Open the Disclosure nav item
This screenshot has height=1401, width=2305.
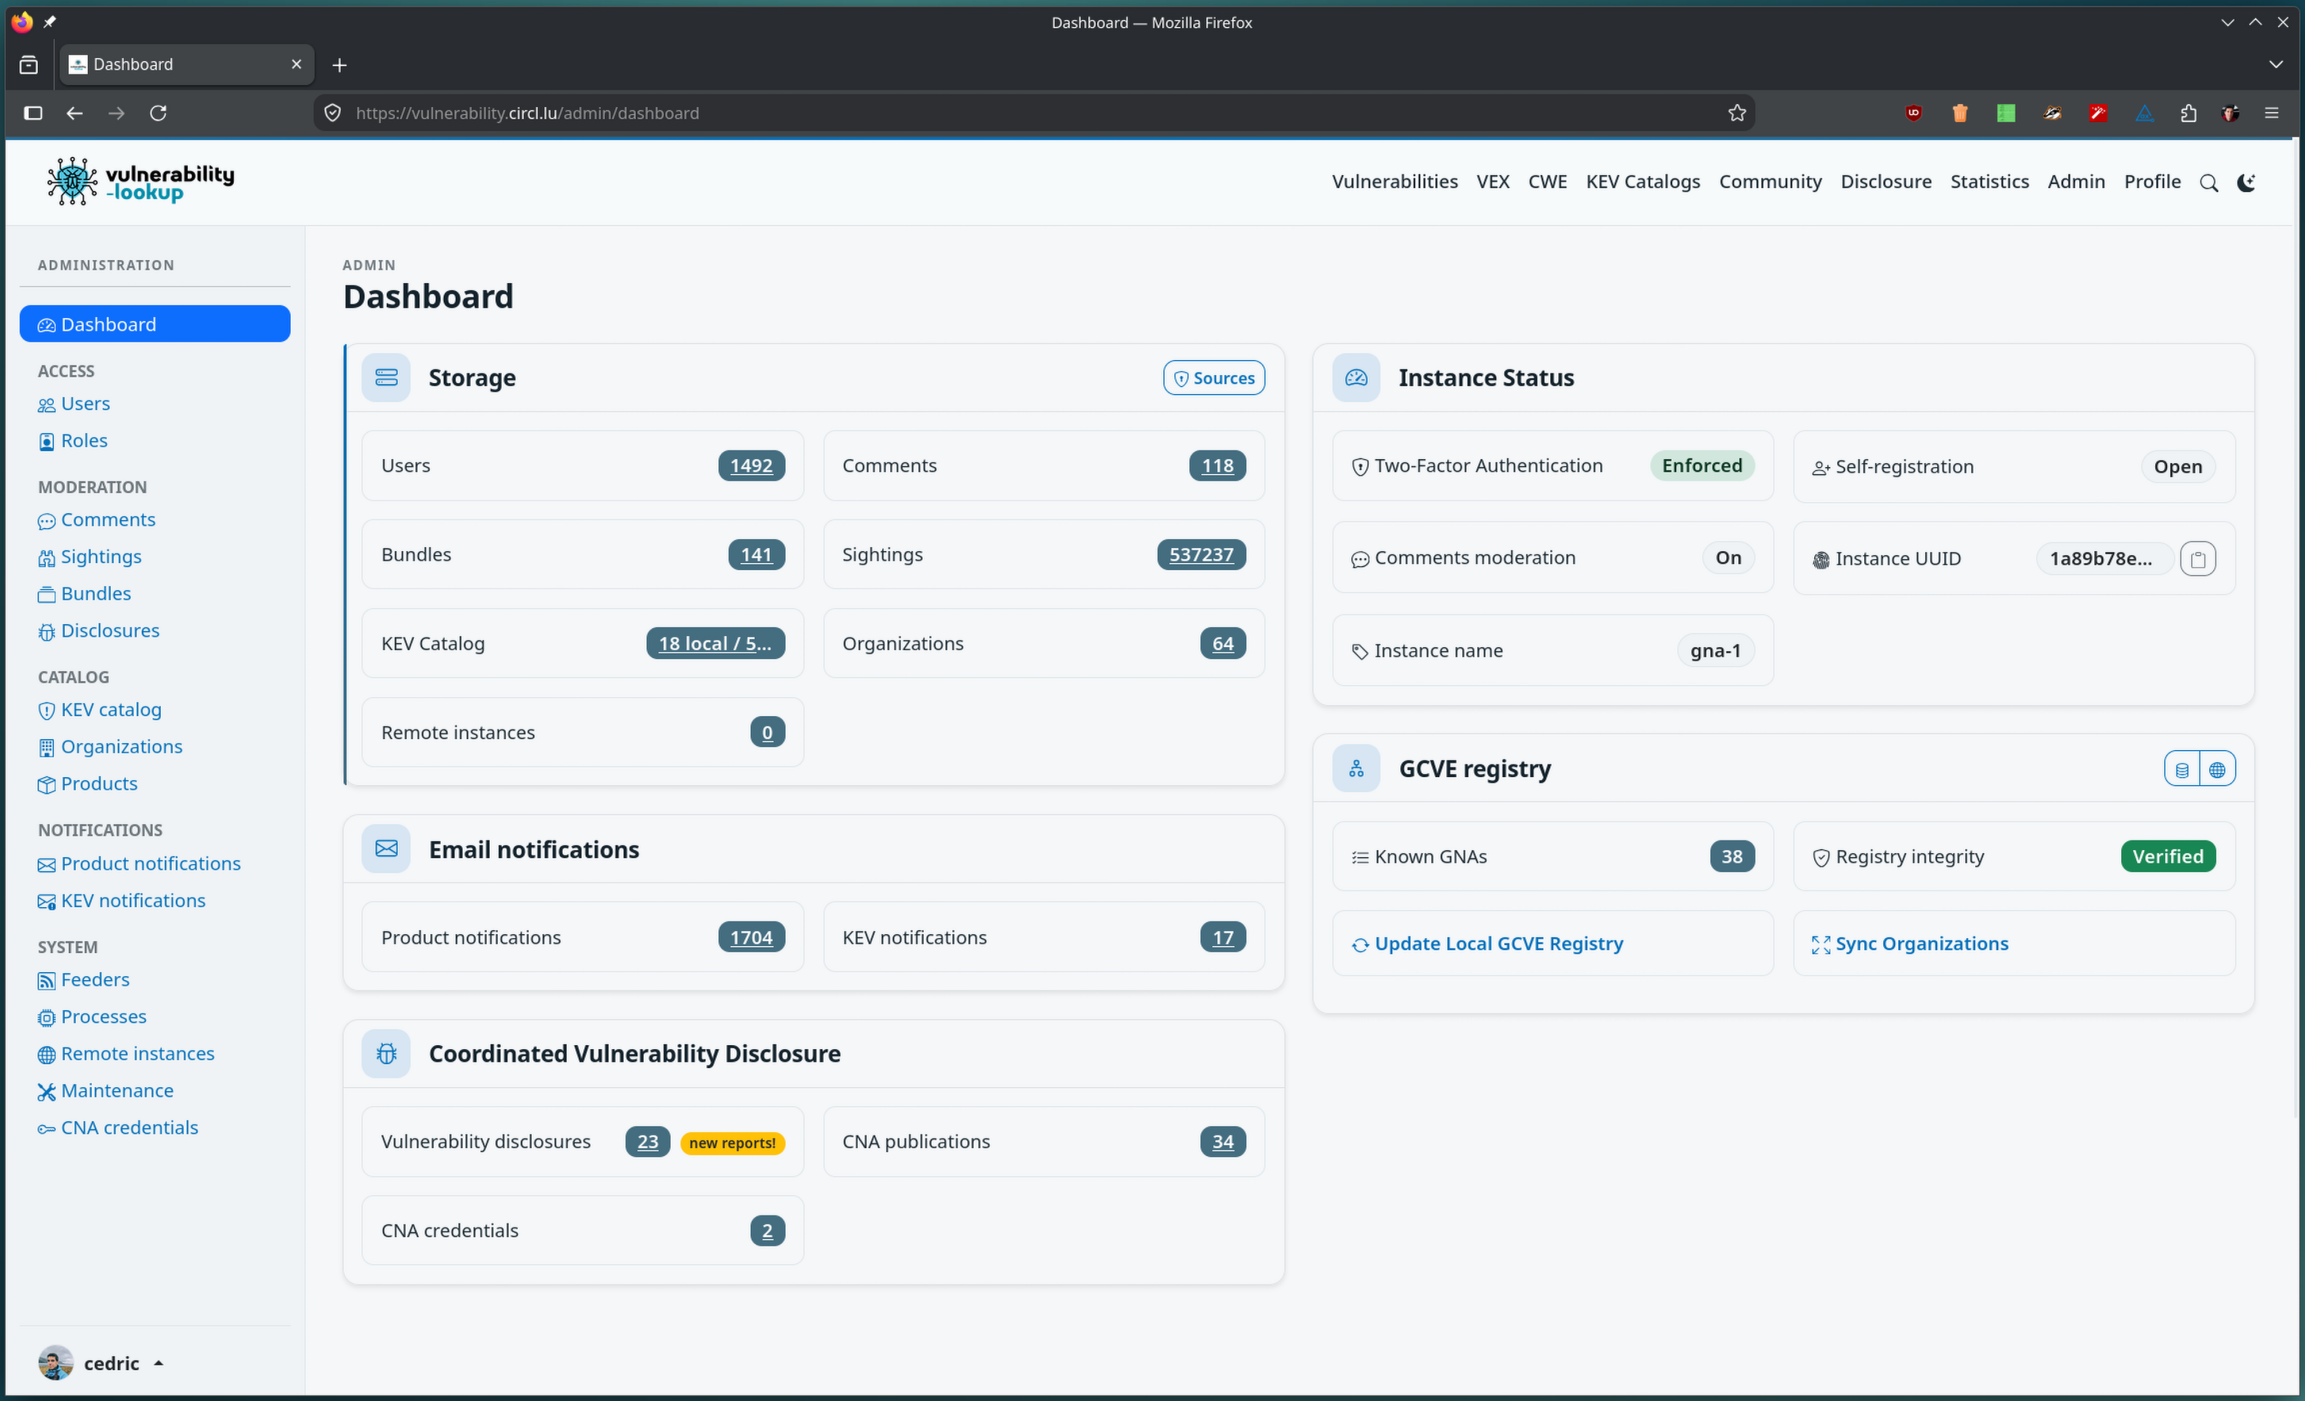(x=1886, y=182)
